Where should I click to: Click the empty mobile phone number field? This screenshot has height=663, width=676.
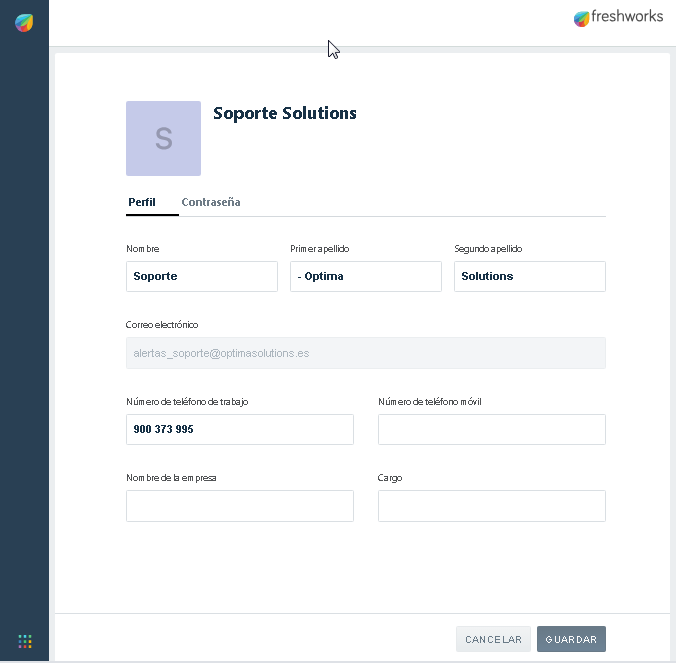491,429
